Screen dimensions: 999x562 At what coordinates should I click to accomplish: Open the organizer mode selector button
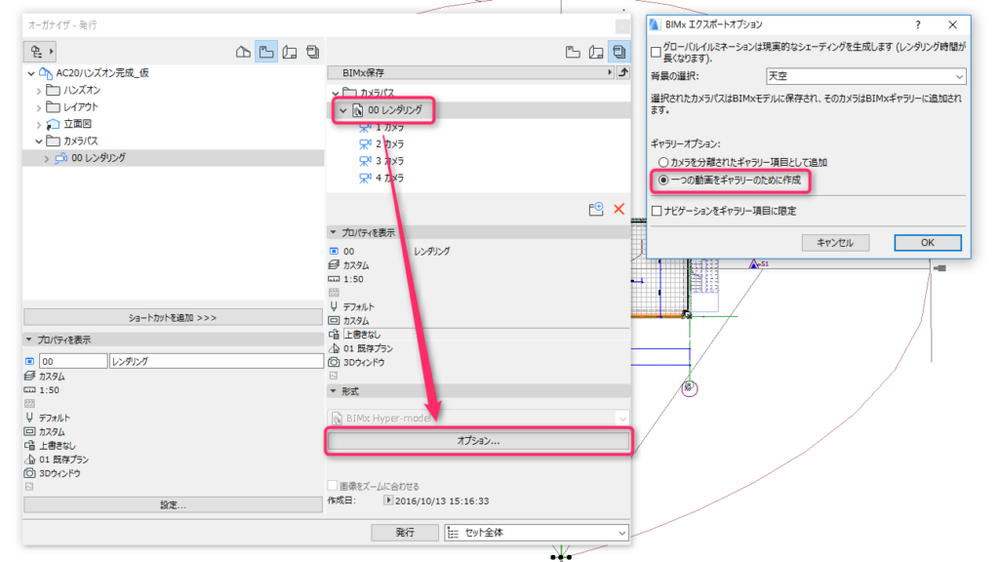pyautogui.click(x=40, y=51)
